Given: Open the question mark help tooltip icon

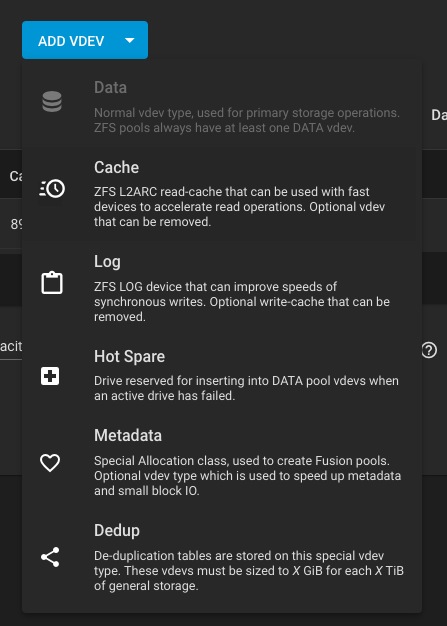Looking at the screenshot, I should tap(429, 350).
